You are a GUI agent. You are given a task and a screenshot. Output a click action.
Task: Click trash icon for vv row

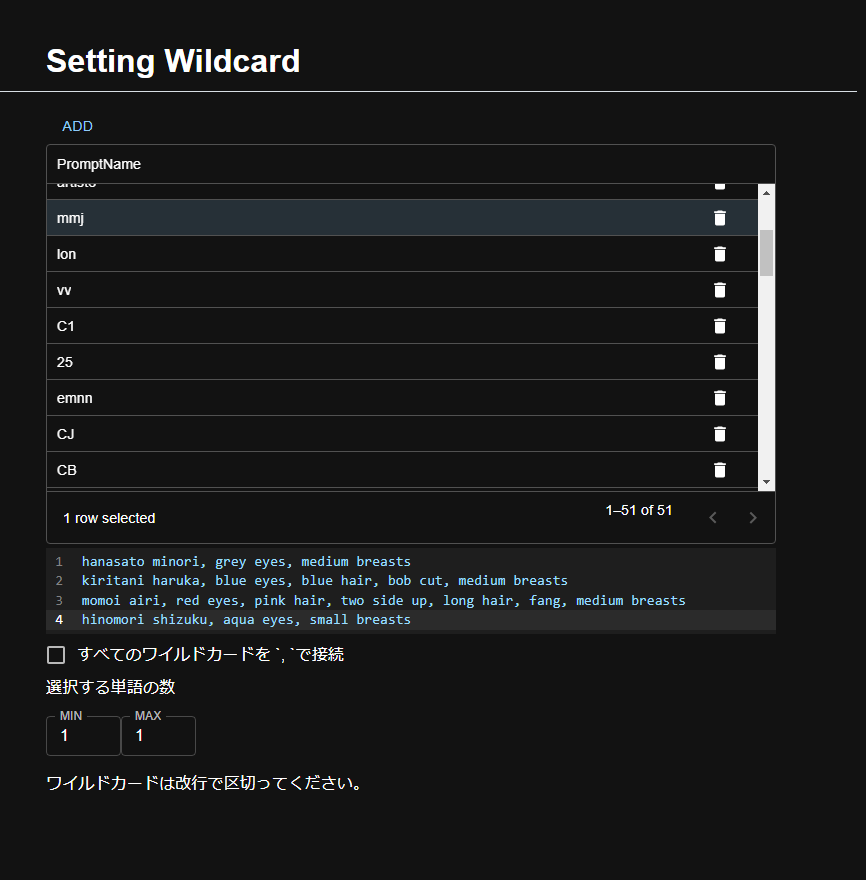click(x=719, y=290)
